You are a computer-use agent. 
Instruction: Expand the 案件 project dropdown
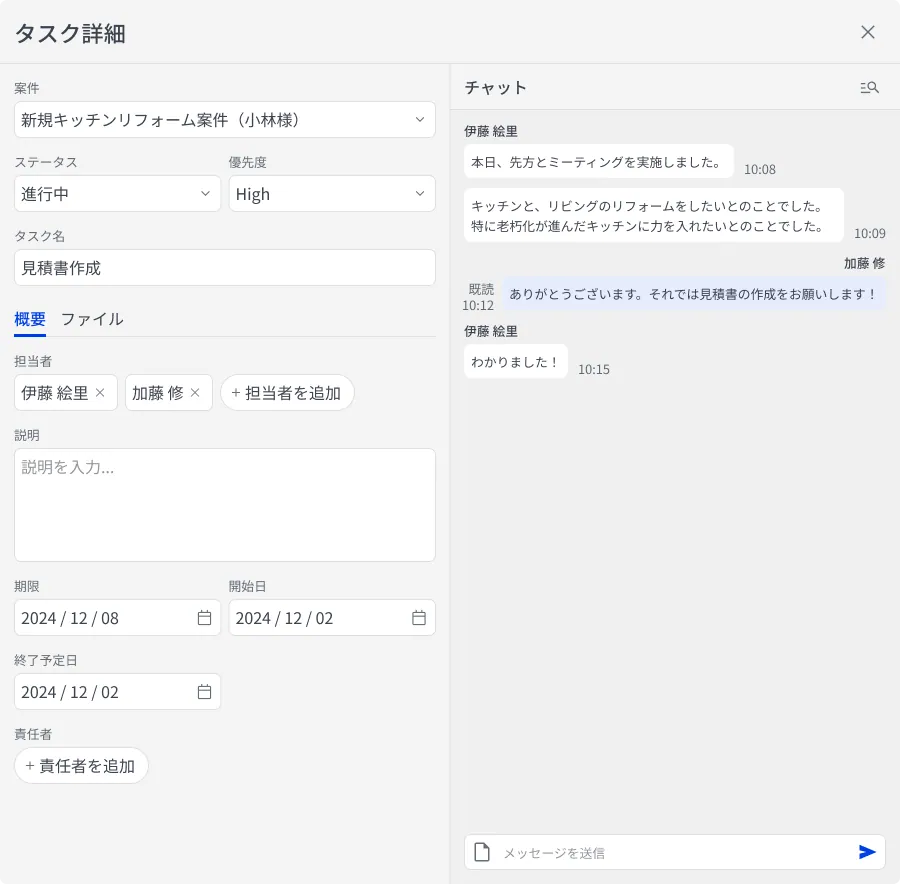[x=225, y=119]
